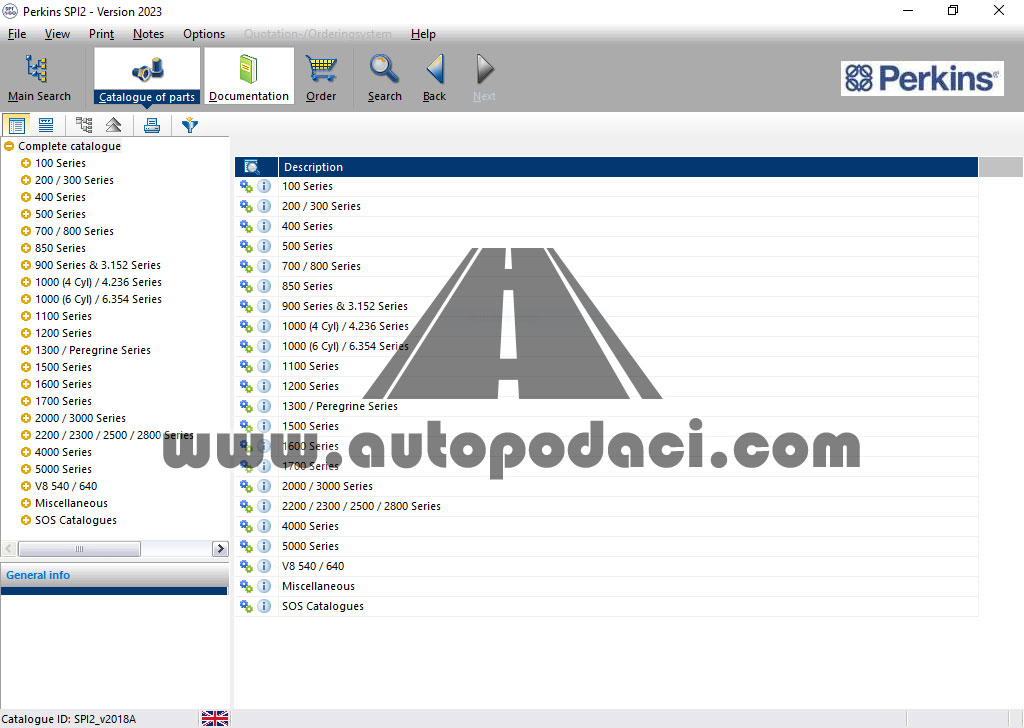Click gears icon for 100 Series row
The width and height of the screenshot is (1024, 728).
246,186
